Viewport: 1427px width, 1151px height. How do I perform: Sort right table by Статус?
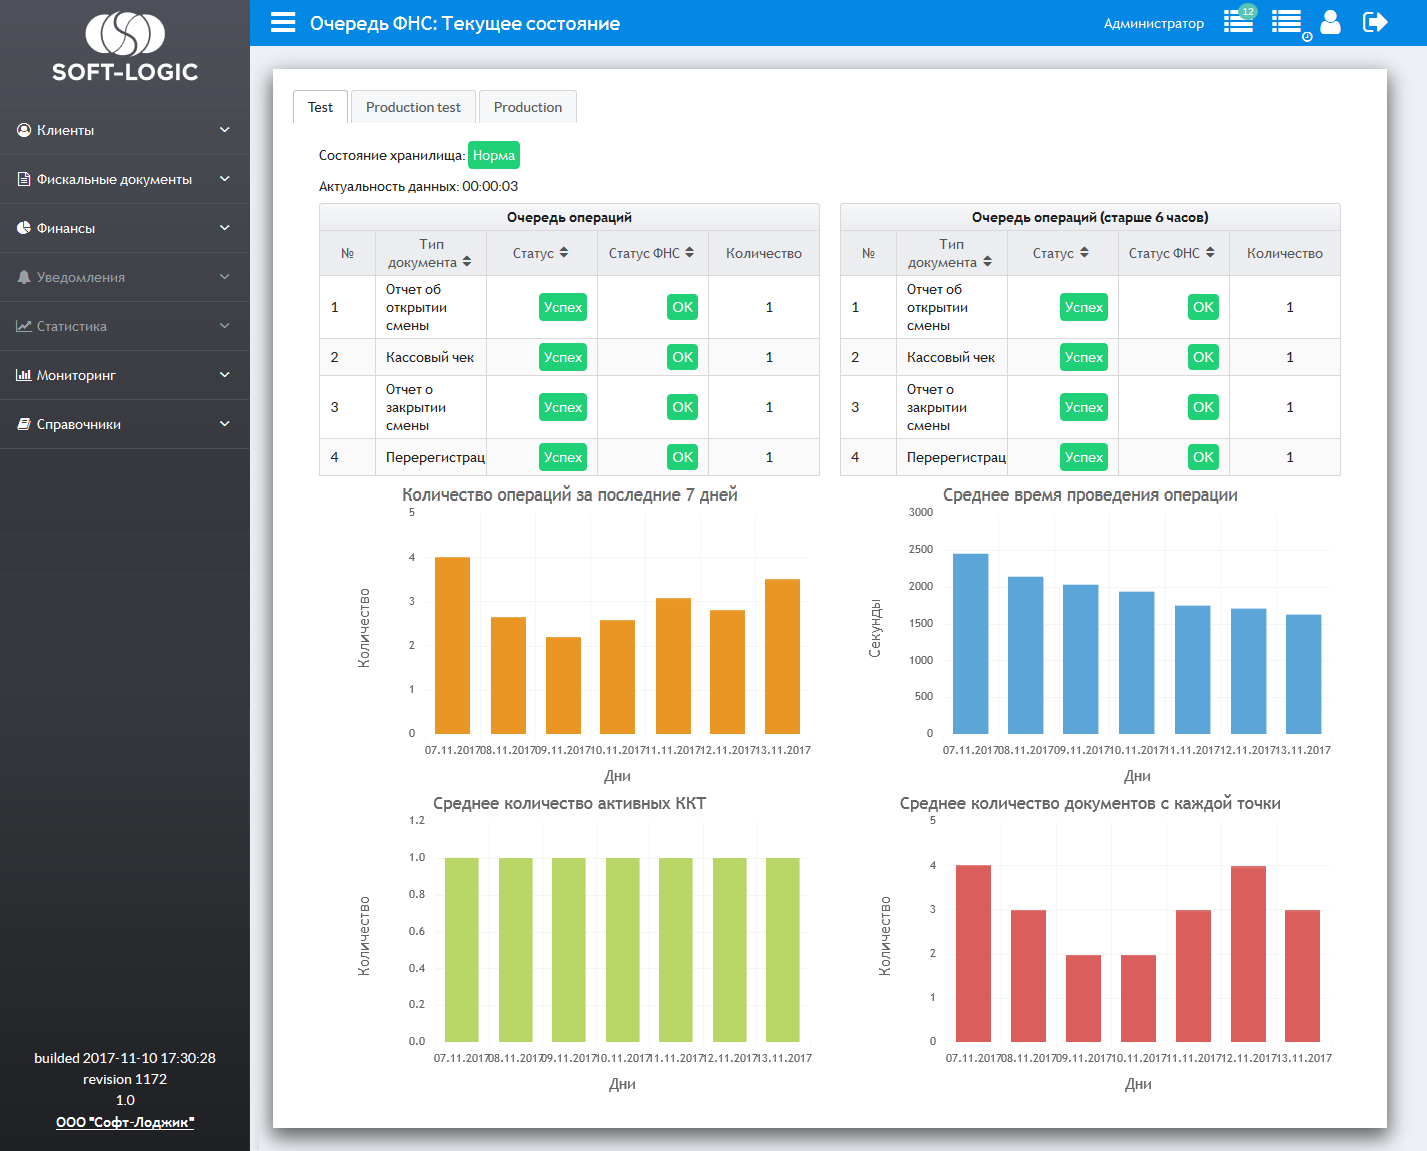pos(1084,253)
